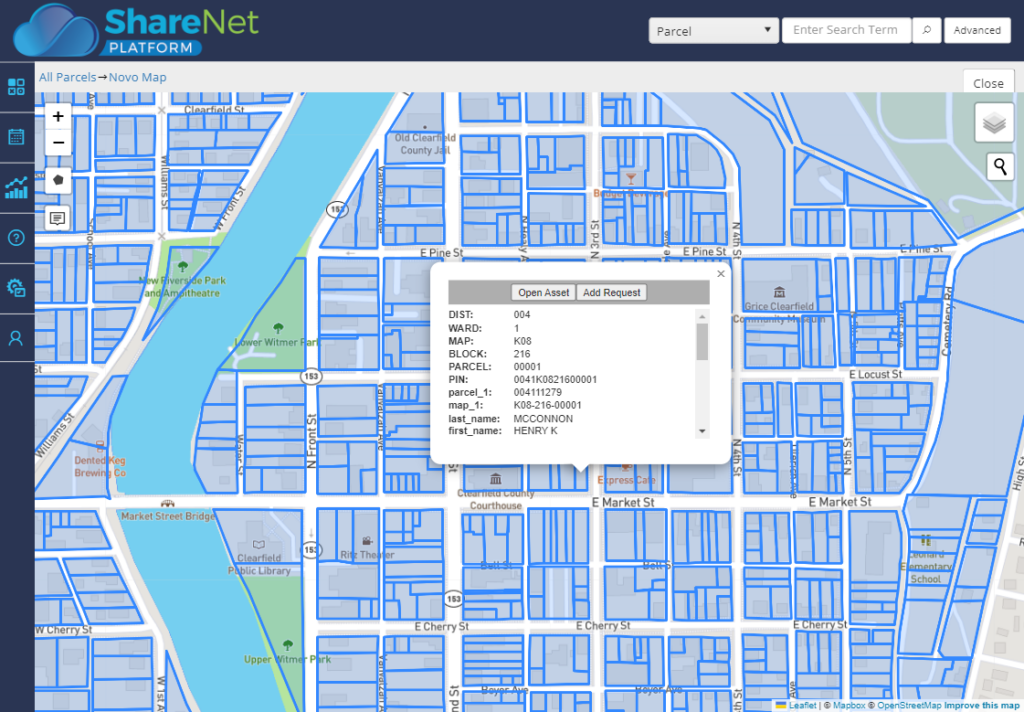The width and height of the screenshot is (1024, 712).
Task: Click the Express Cafe map label
Action: pos(626,480)
